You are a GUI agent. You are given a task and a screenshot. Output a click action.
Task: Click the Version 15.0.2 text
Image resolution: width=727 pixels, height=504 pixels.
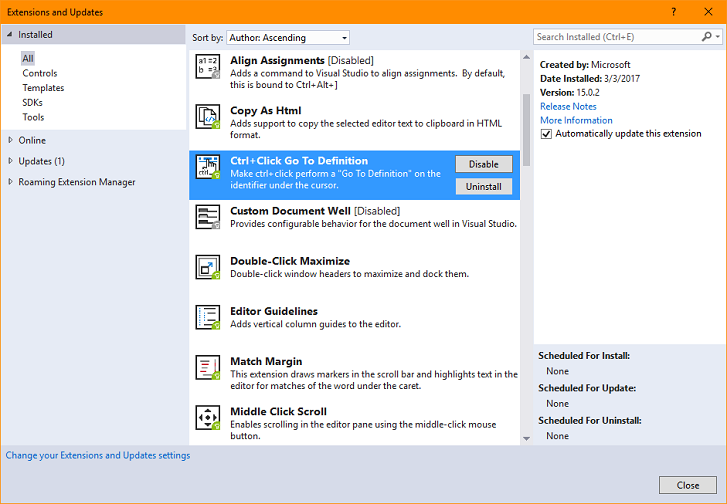(x=569, y=92)
